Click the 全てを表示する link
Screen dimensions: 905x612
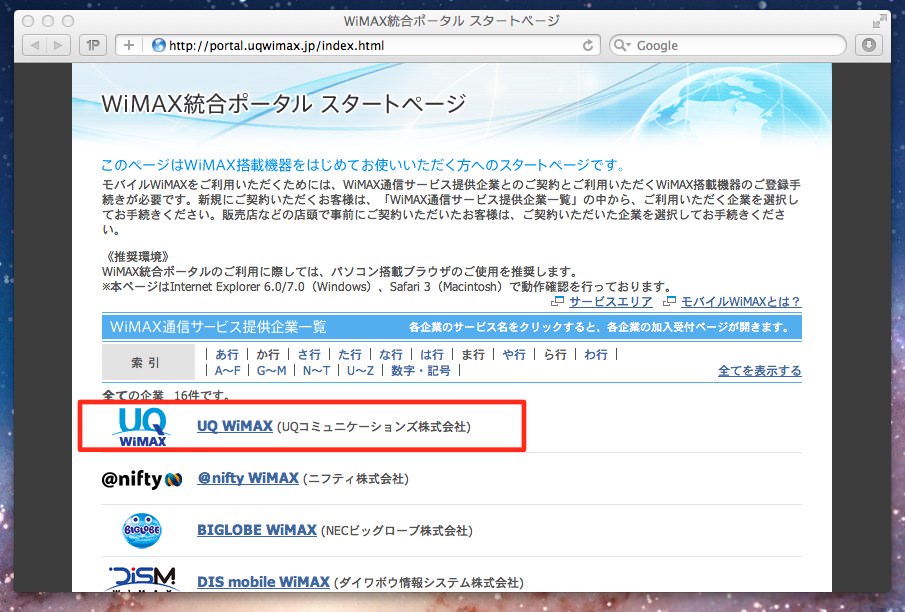[760, 371]
